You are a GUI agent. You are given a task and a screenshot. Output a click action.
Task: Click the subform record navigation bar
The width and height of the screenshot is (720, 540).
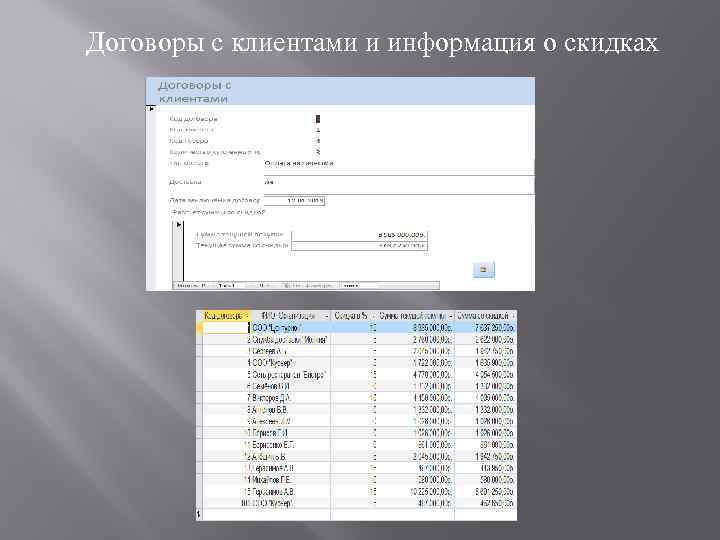pos(306,286)
